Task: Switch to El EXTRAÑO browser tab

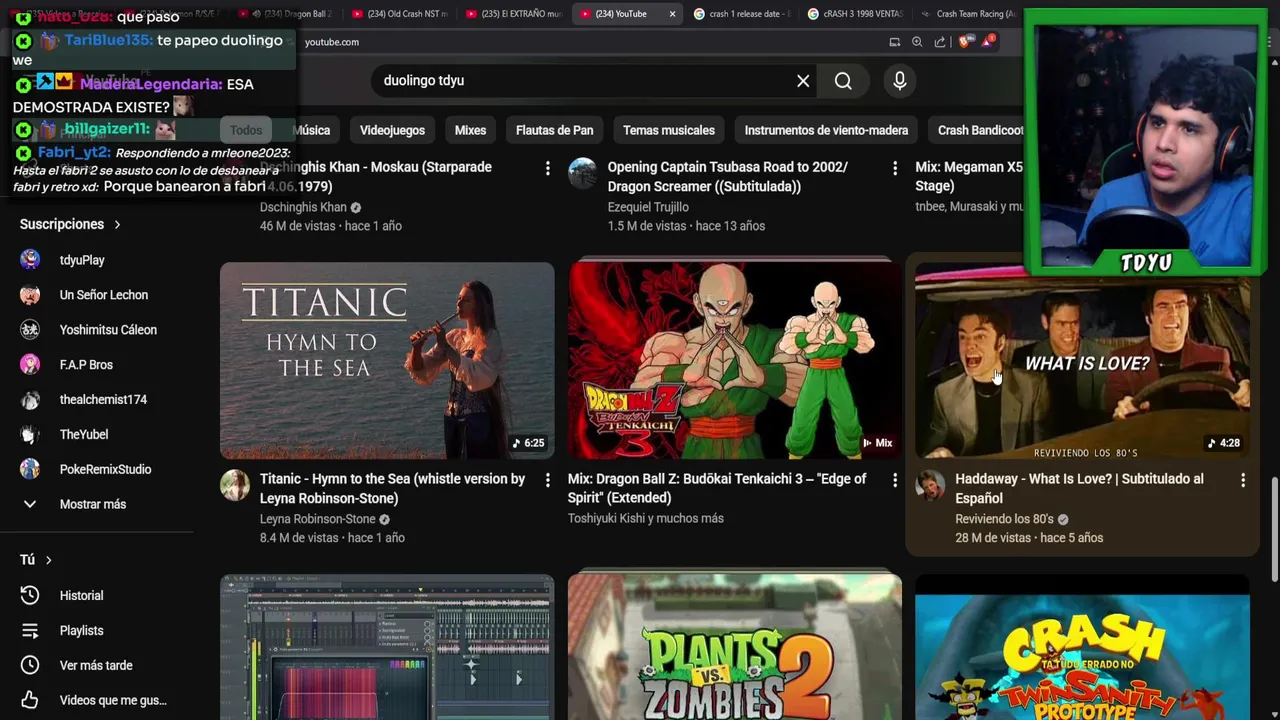Action: [x=514, y=14]
